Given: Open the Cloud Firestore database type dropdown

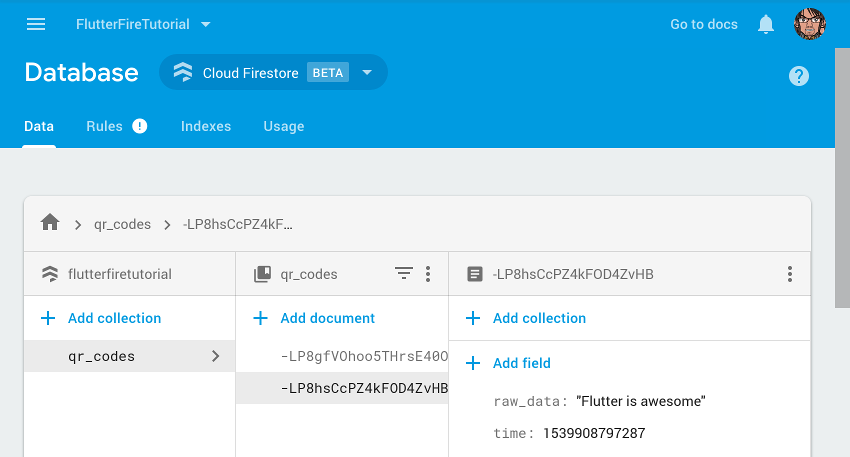Looking at the screenshot, I should [367, 72].
